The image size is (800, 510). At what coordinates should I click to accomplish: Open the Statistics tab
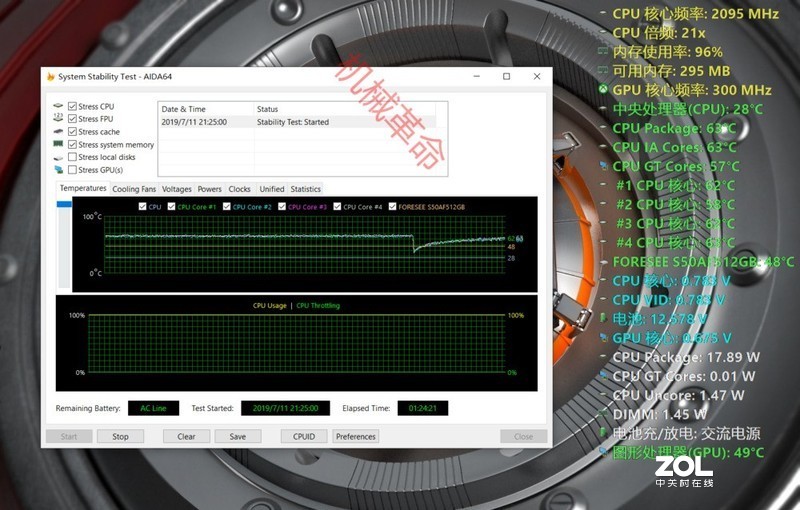coord(306,189)
